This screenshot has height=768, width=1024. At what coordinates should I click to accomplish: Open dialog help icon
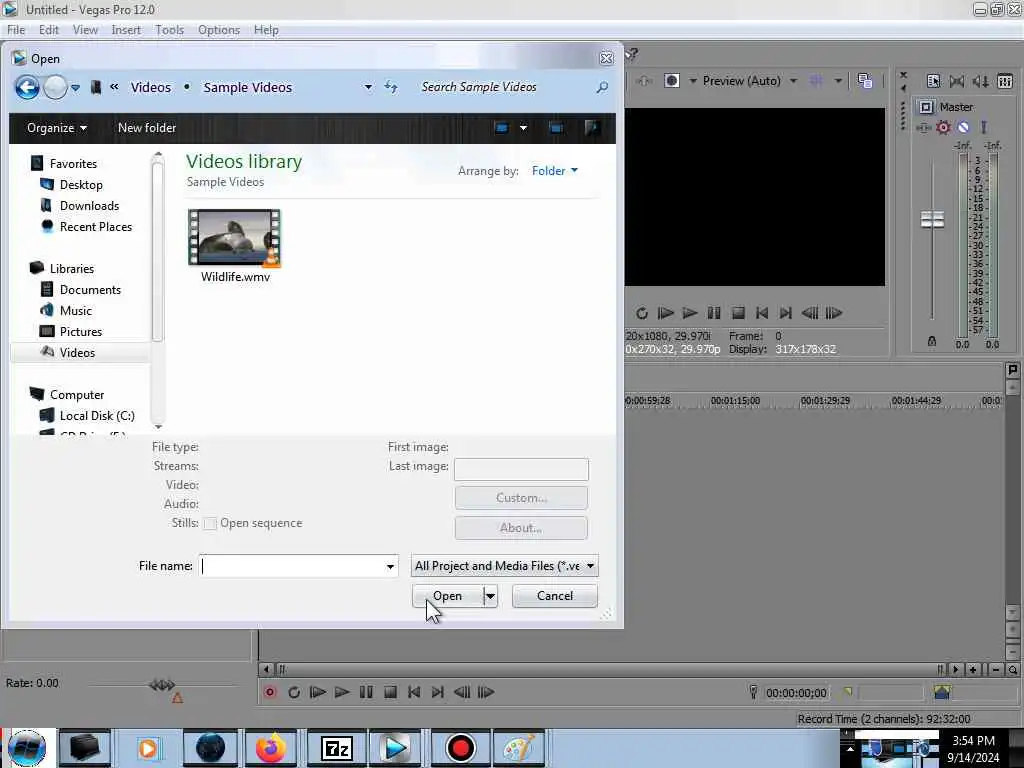(x=592, y=128)
